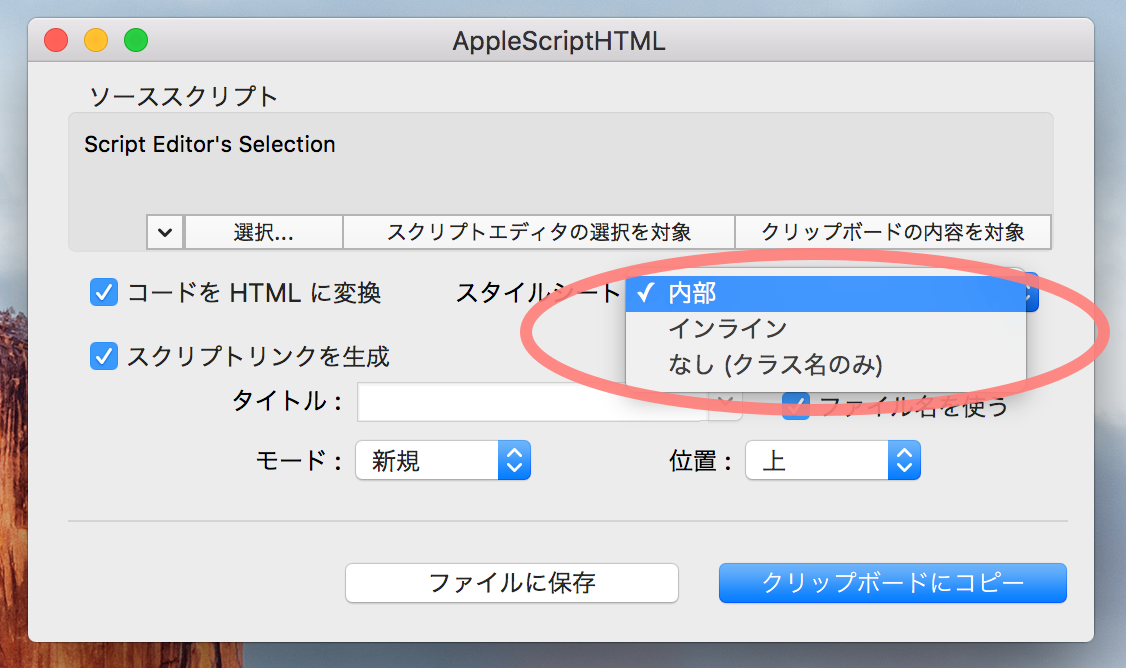Toggle ファイル名を使う checkbox
Screen dimensions: 1126x668
pyautogui.click(x=796, y=407)
